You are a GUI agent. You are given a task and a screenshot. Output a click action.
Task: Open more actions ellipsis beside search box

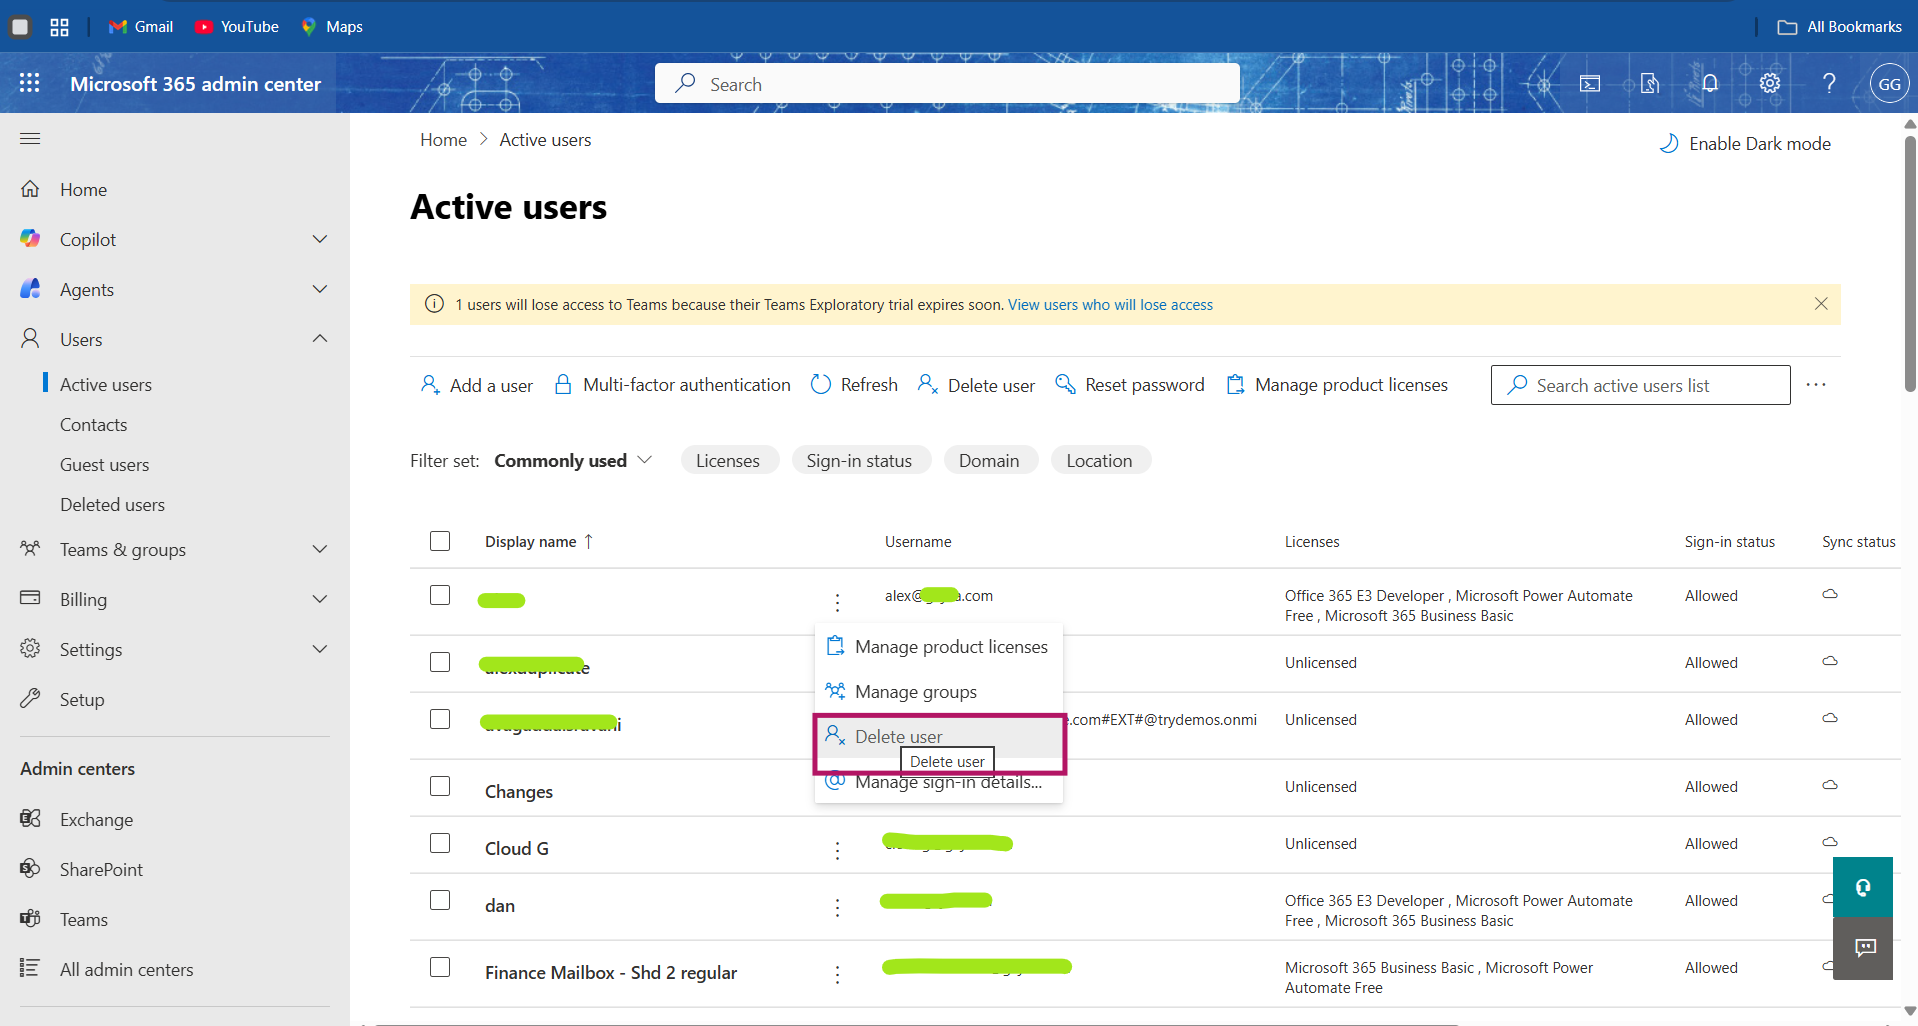(x=1816, y=385)
